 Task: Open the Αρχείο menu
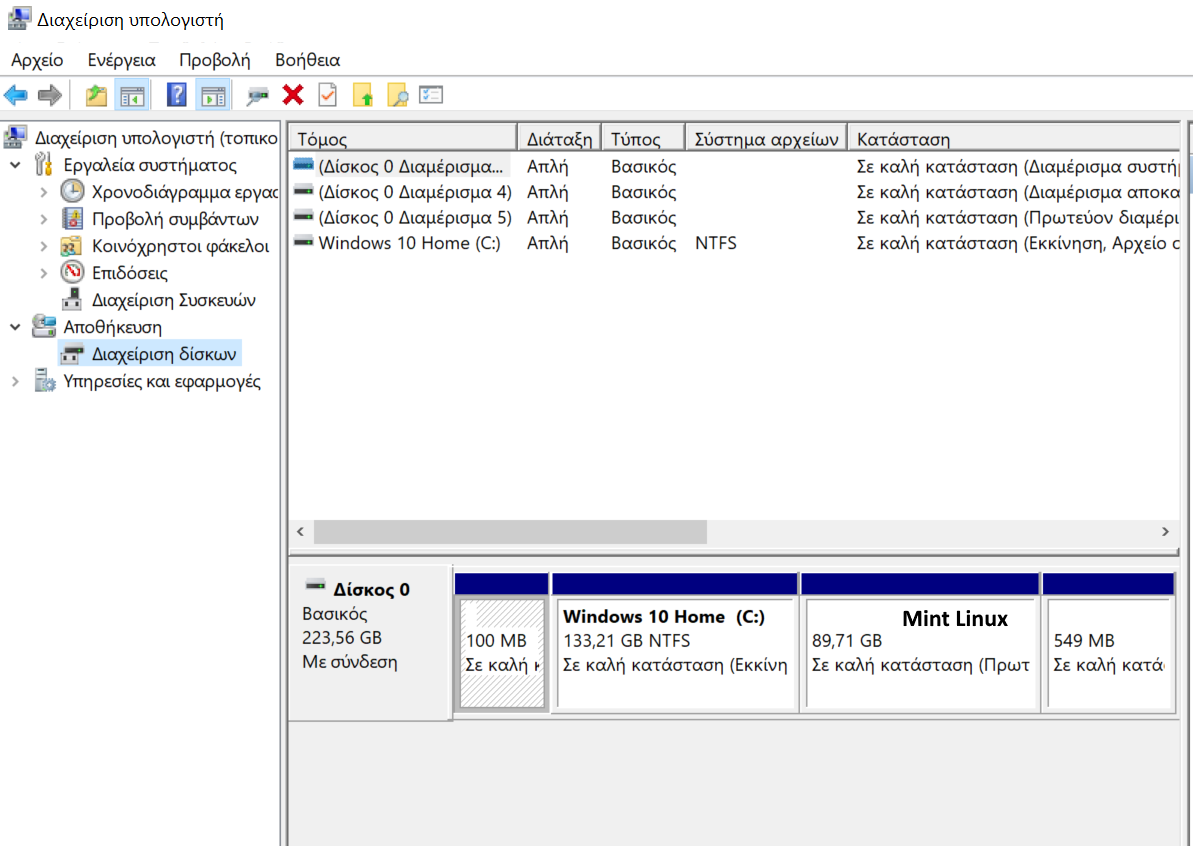point(37,60)
